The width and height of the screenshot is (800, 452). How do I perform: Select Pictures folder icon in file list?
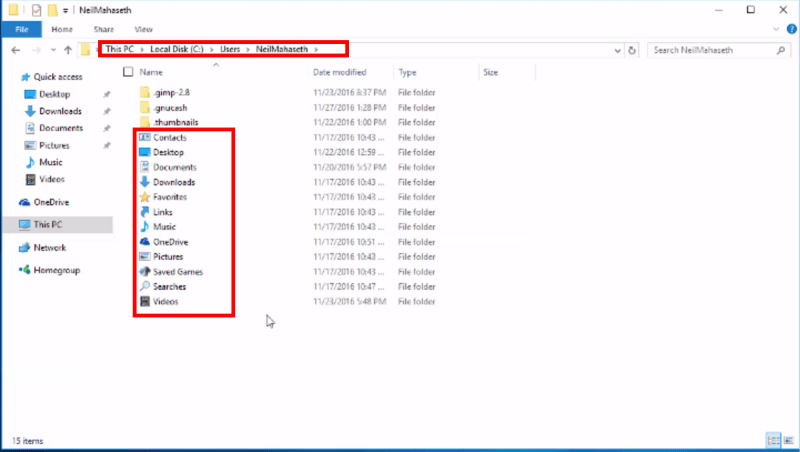pyautogui.click(x=145, y=257)
